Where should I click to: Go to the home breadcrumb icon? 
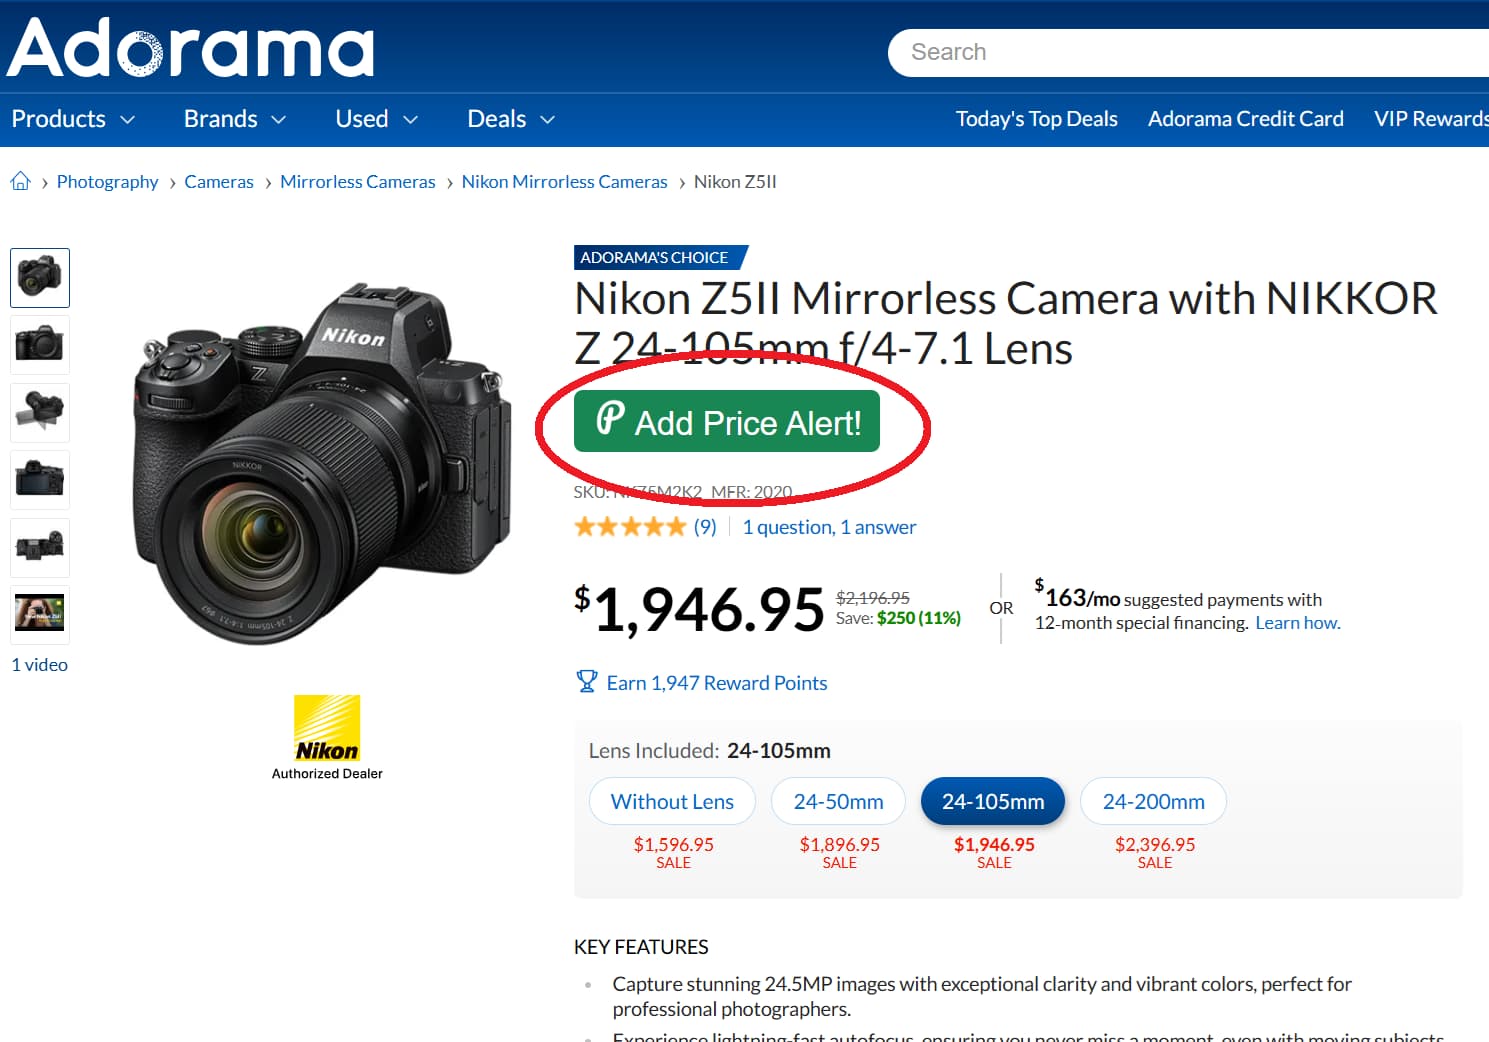20,181
